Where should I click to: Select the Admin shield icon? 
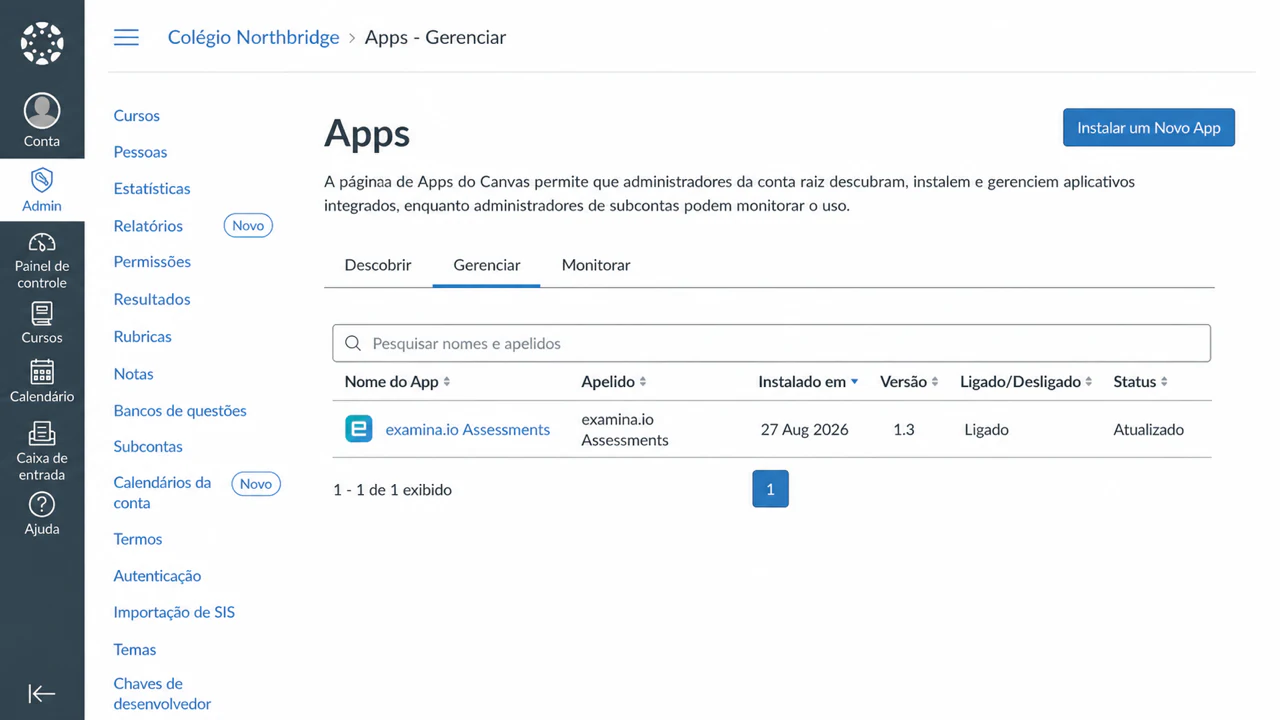(42, 180)
